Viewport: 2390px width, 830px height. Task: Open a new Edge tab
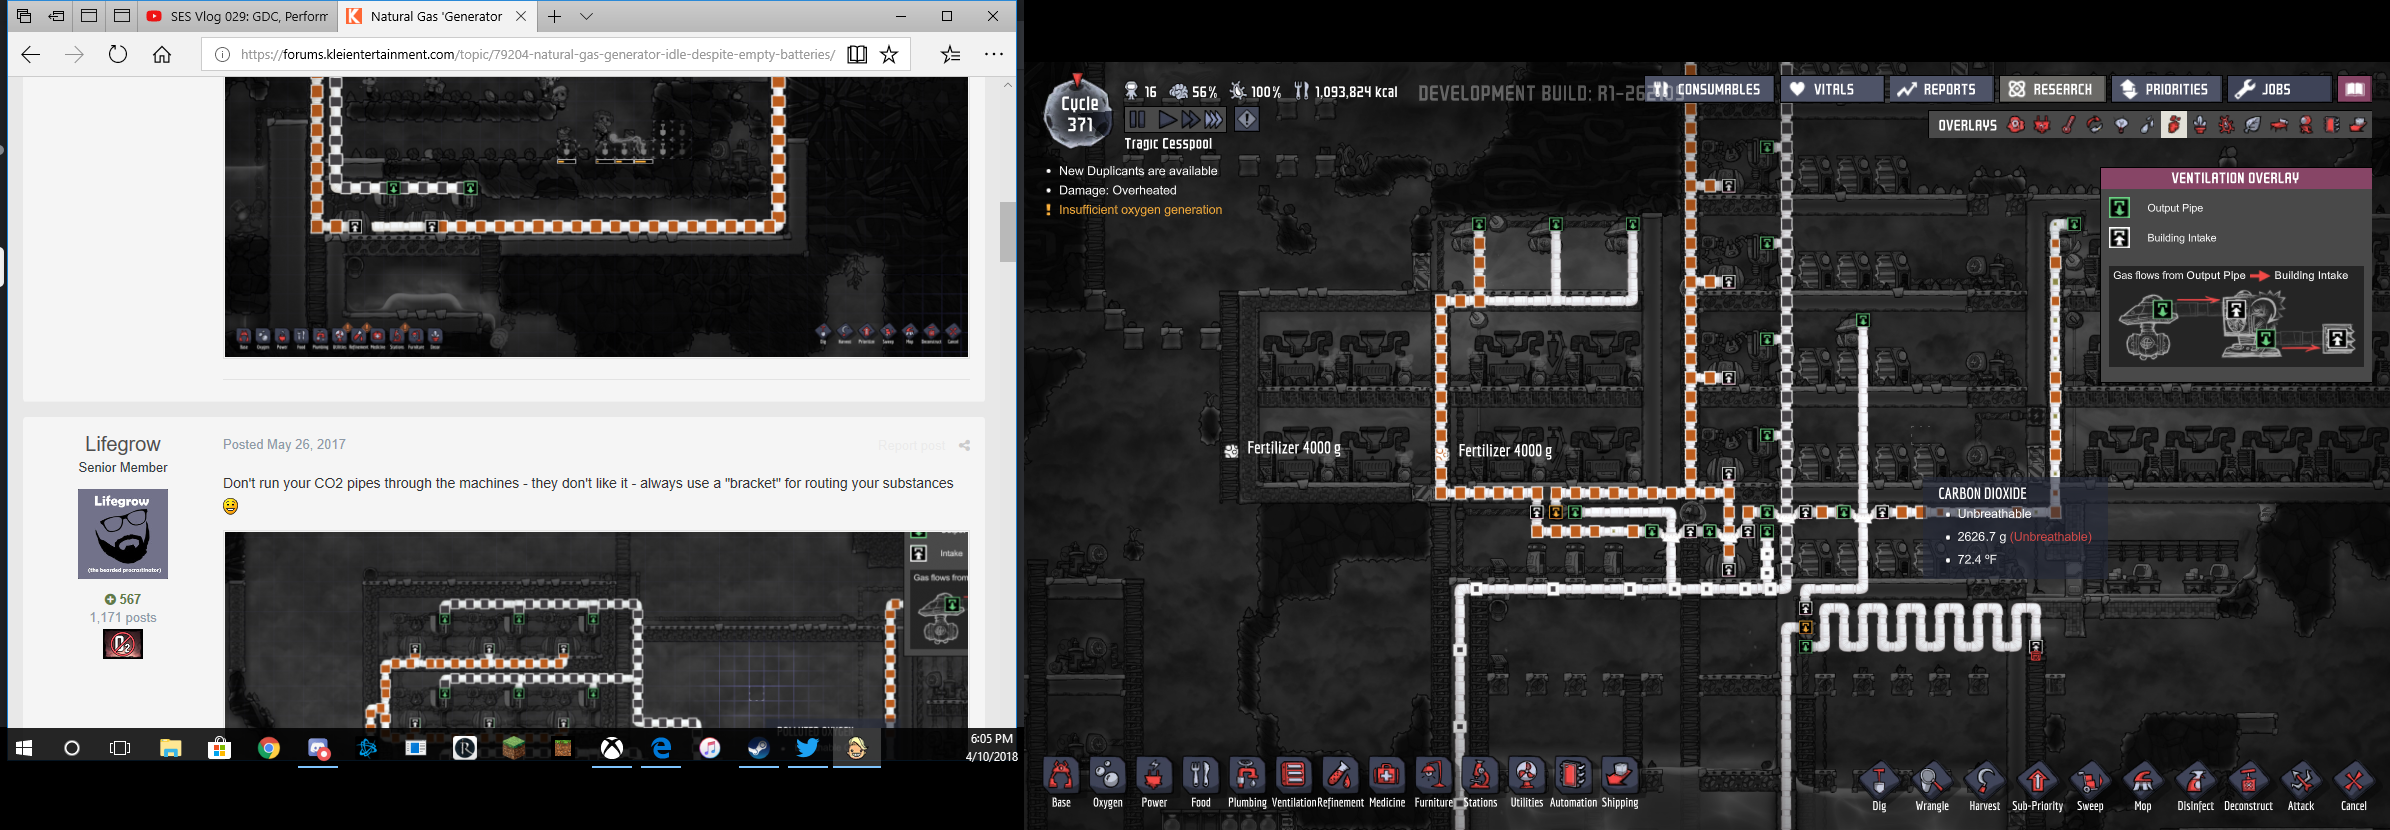click(555, 16)
